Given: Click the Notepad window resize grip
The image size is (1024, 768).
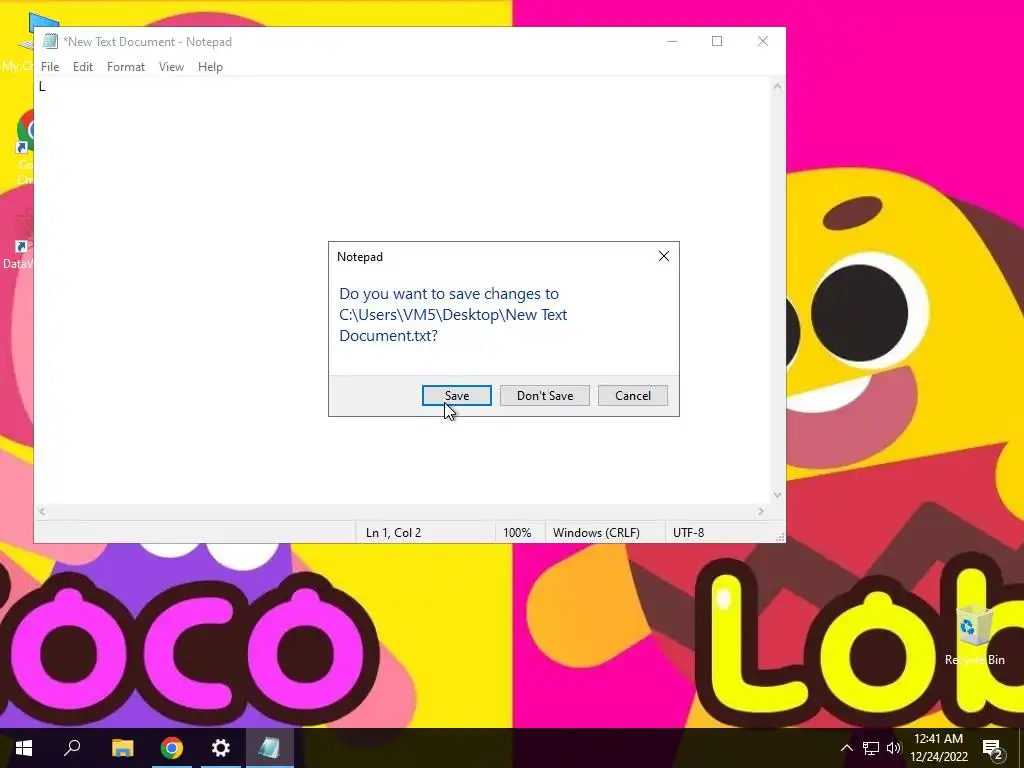Looking at the screenshot, I should click(780, 537).
